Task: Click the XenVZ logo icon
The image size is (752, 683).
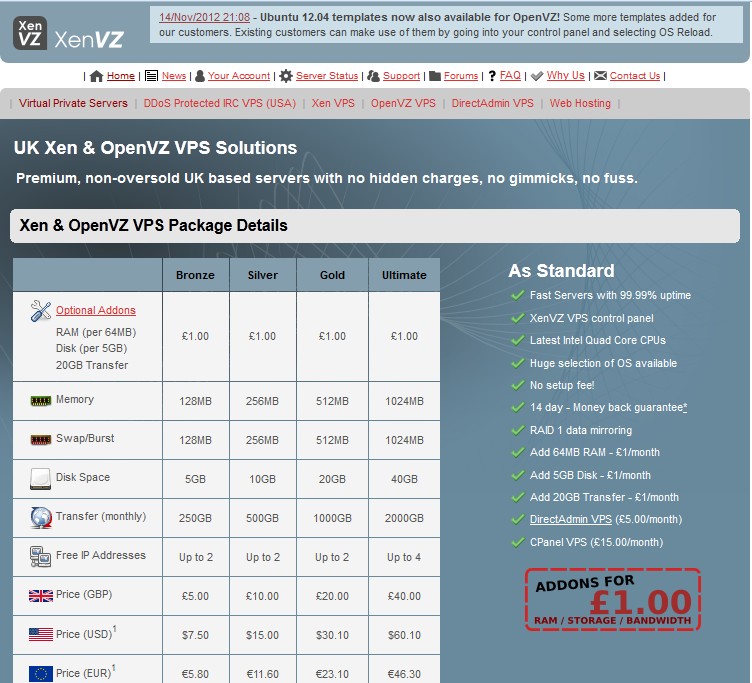Action: click(x=29, y=32)
